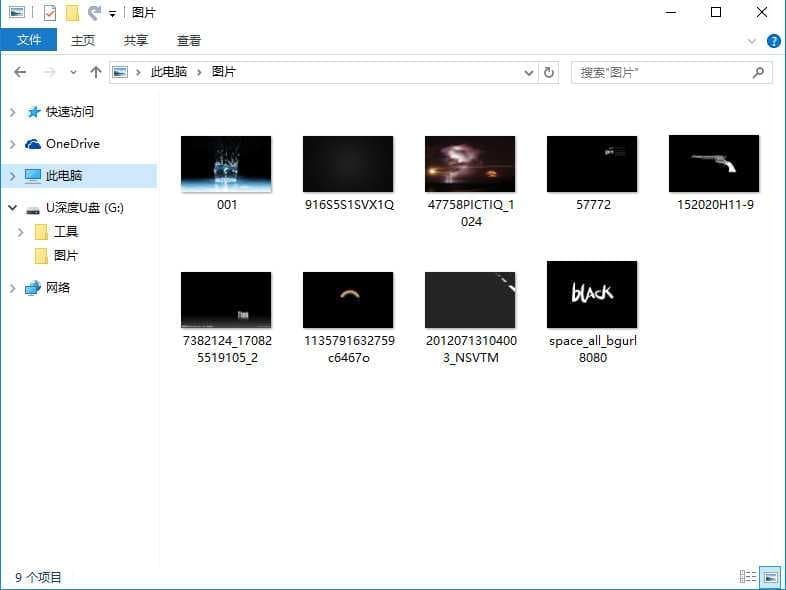This screenshot has height=590, width=786.
Task: Open the Help question mark icon
Action: click(773, 41)
